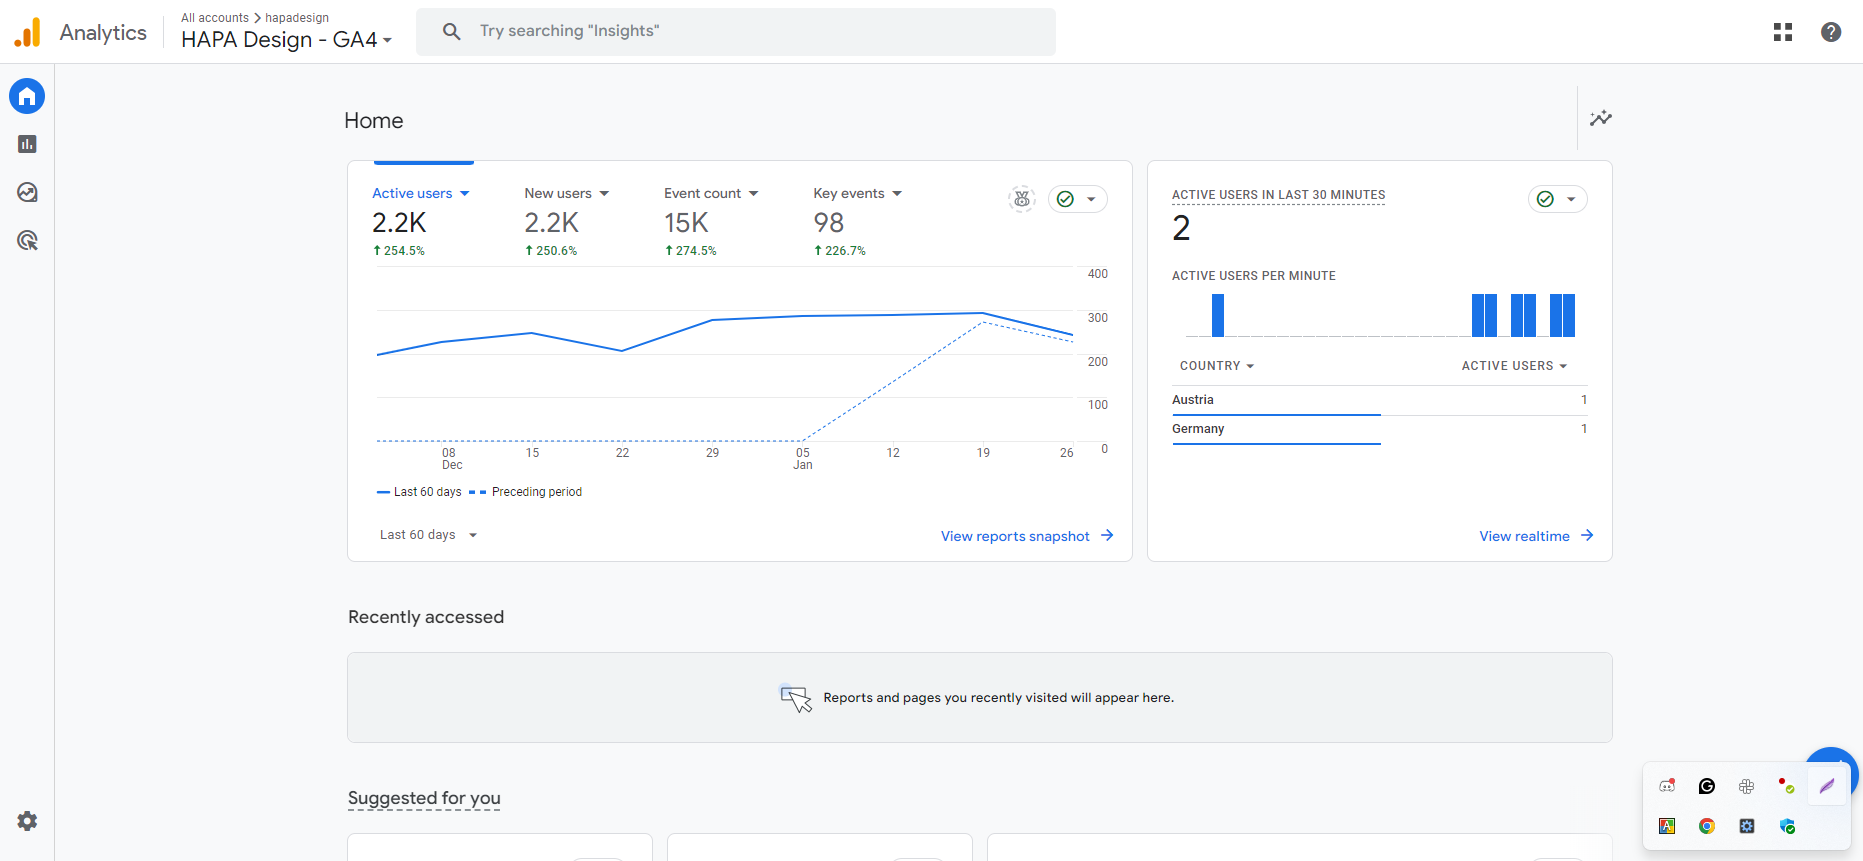Open Discord from the system tray
1863x861 pixels.
[x=1667, y=786]
